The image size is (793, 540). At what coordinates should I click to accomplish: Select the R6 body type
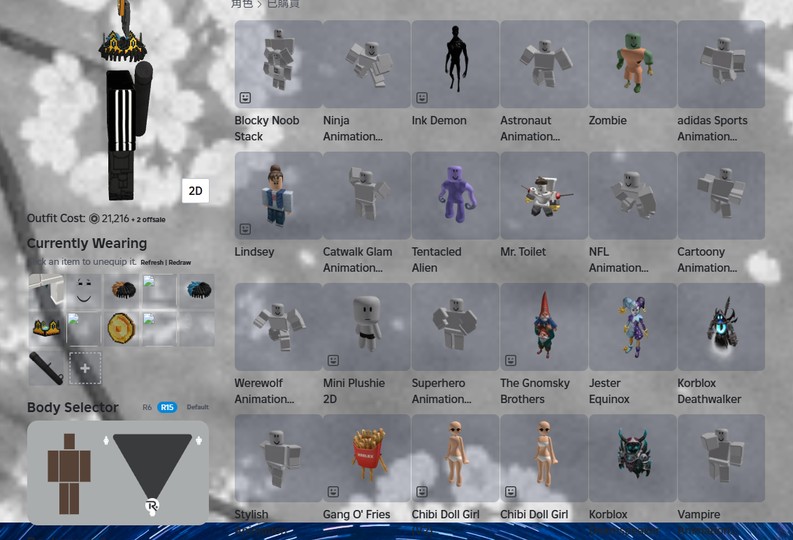pyautogui.click(x=147, y=407)
